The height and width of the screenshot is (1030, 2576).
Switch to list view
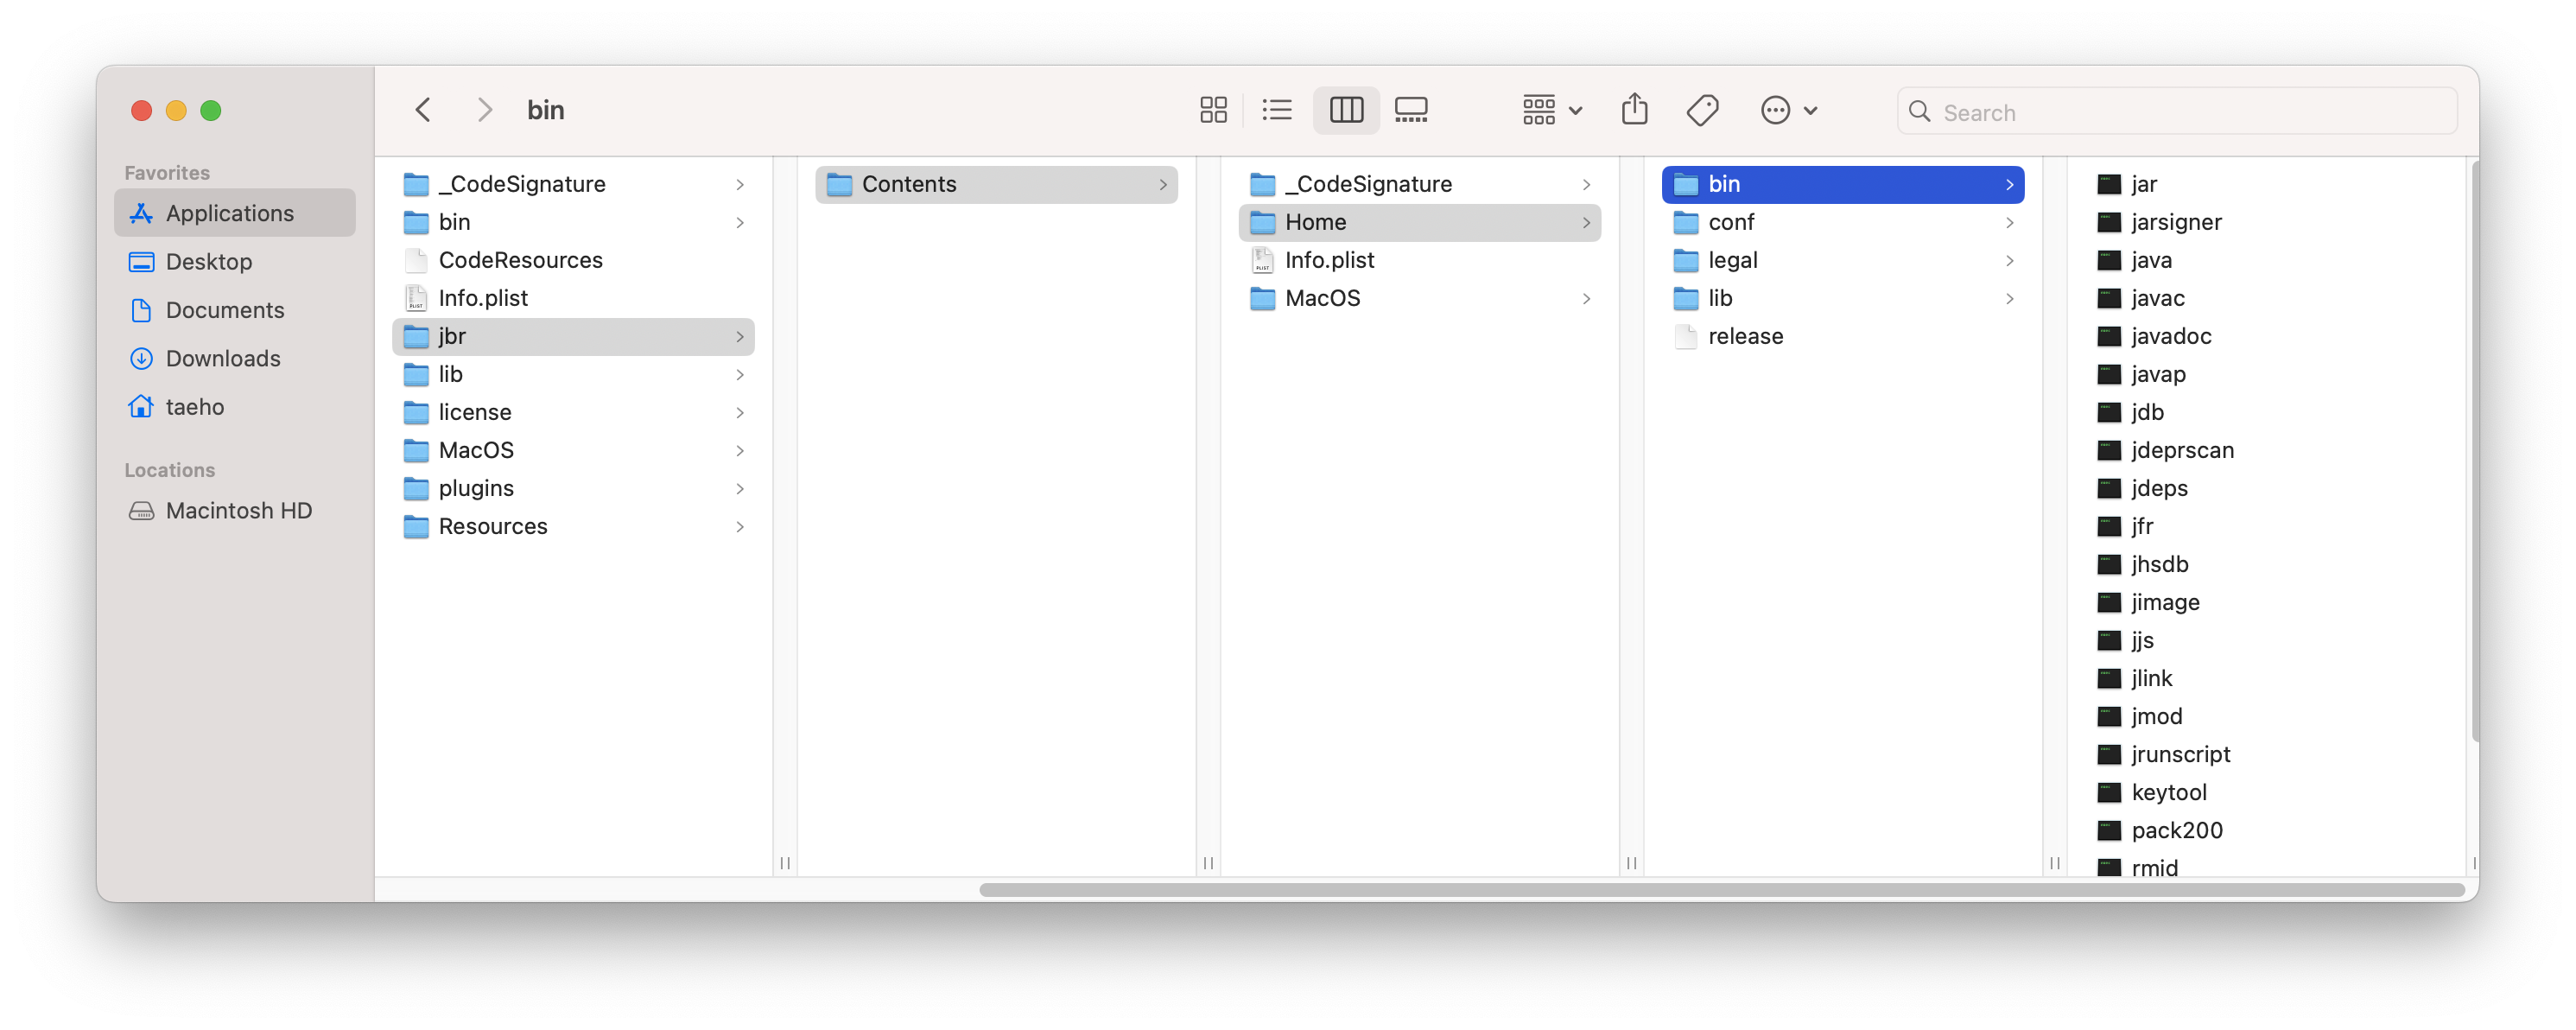click(x=1277, y=110)
